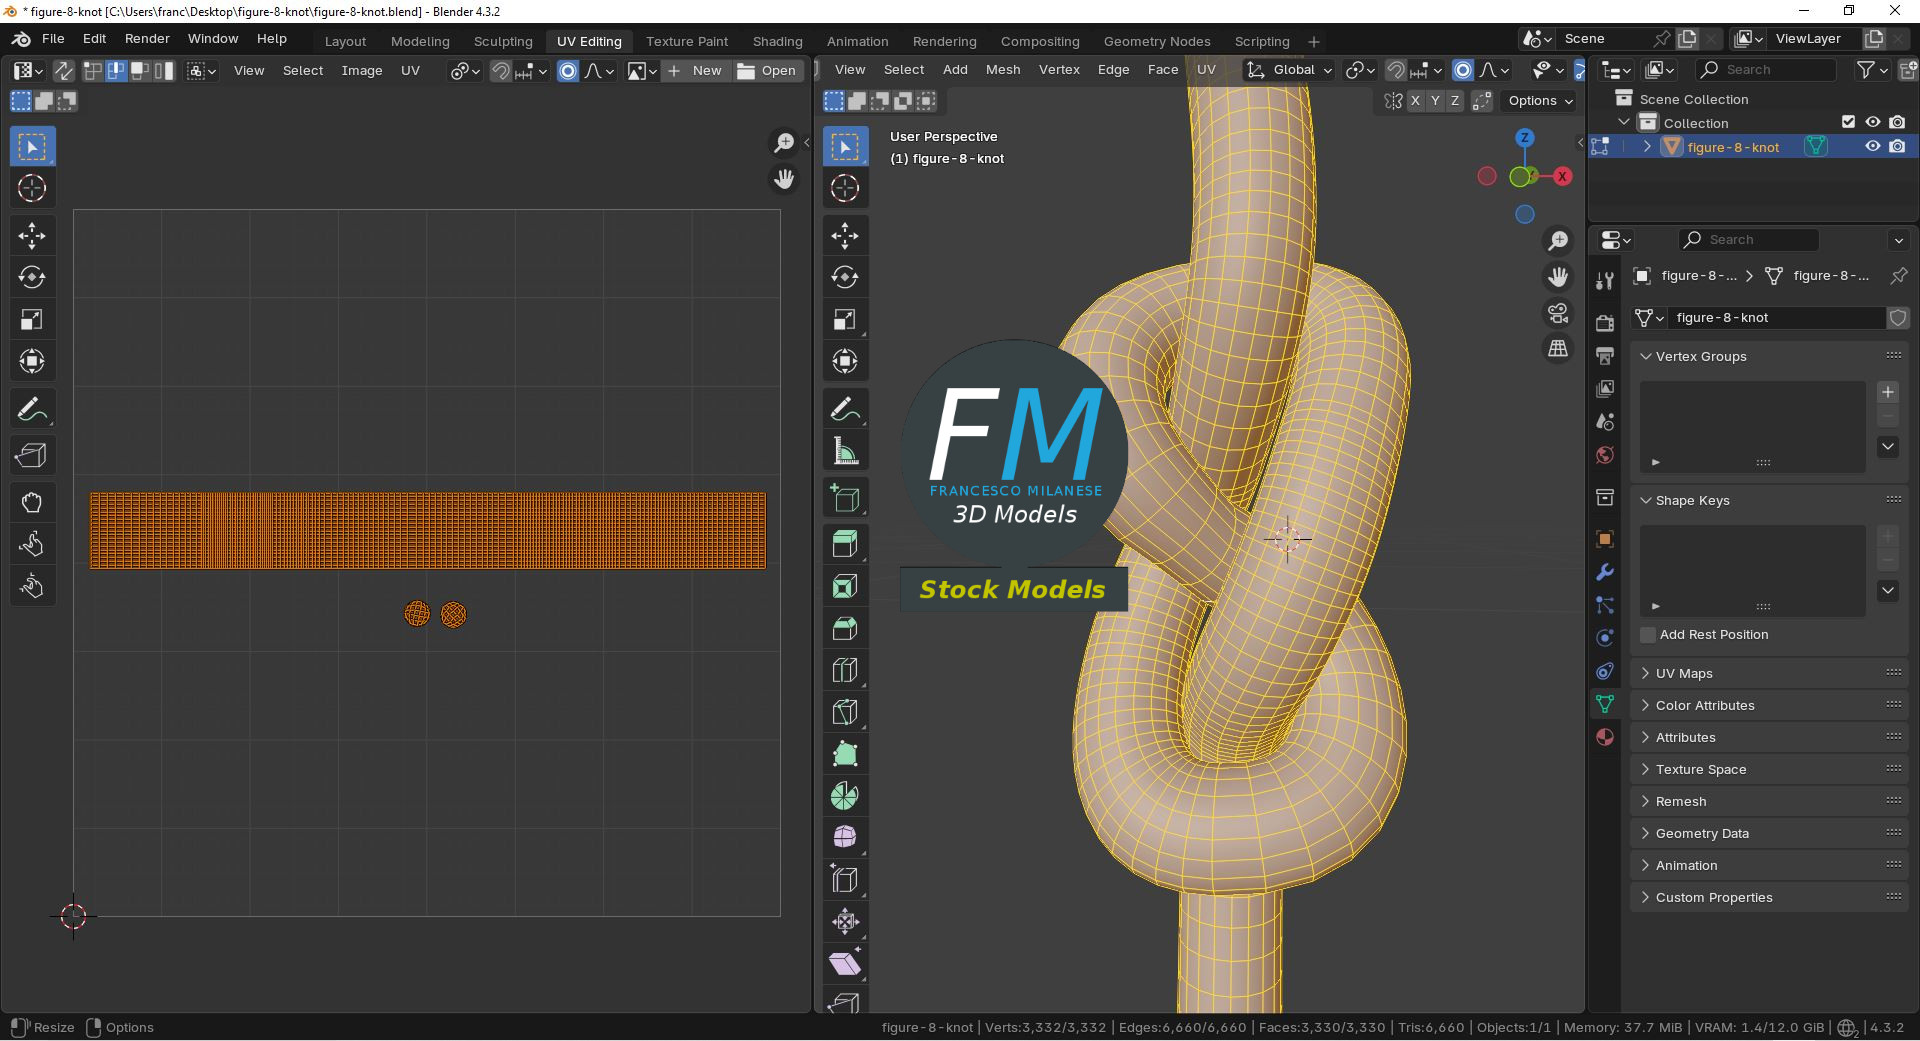Image resolution: width=1920 pixels, height=1041 pixels.
Task: Click the Open image button
Action: click(x=767, y=71)
